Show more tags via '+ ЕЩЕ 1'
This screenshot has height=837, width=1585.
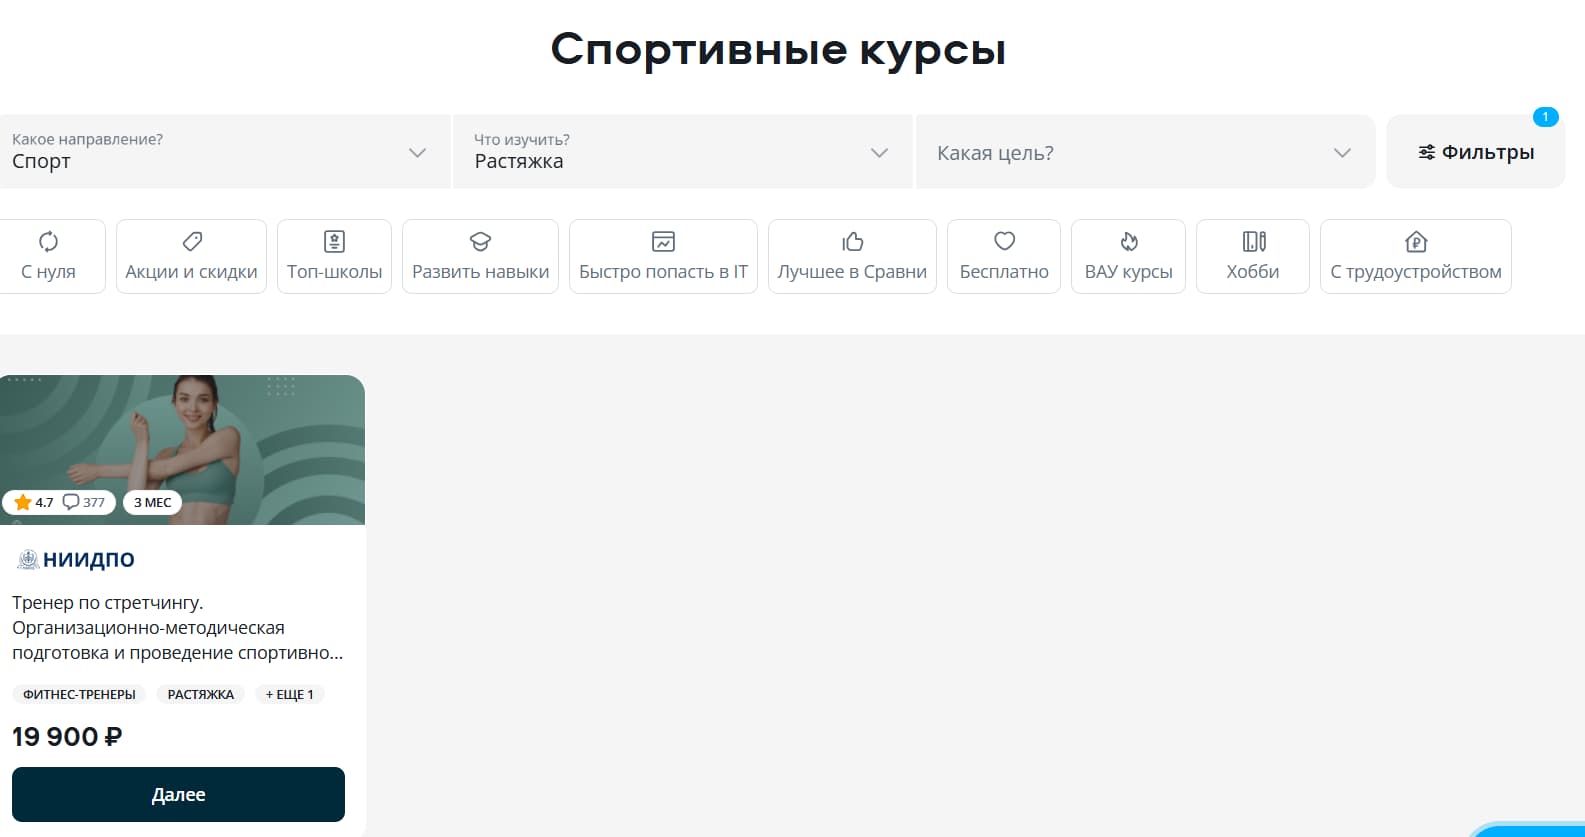tap(290, 694)
